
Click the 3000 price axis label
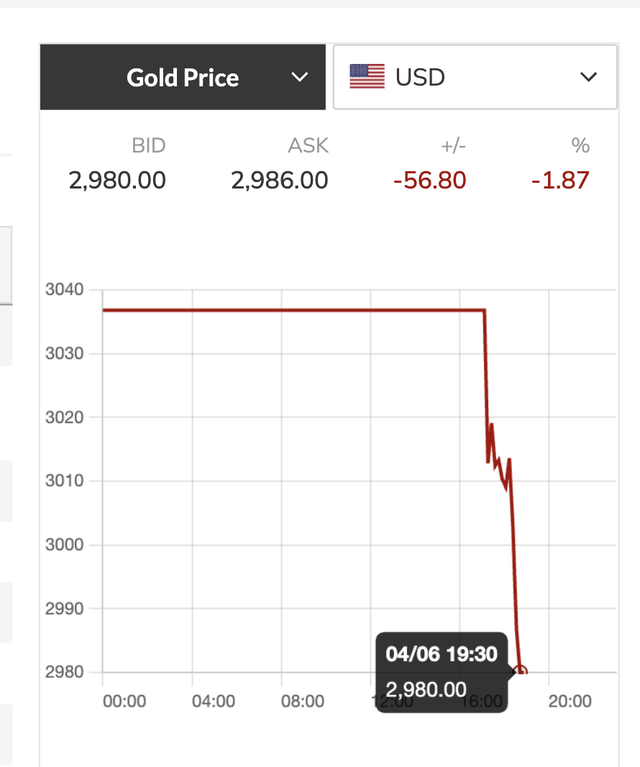tap(65, 545)
